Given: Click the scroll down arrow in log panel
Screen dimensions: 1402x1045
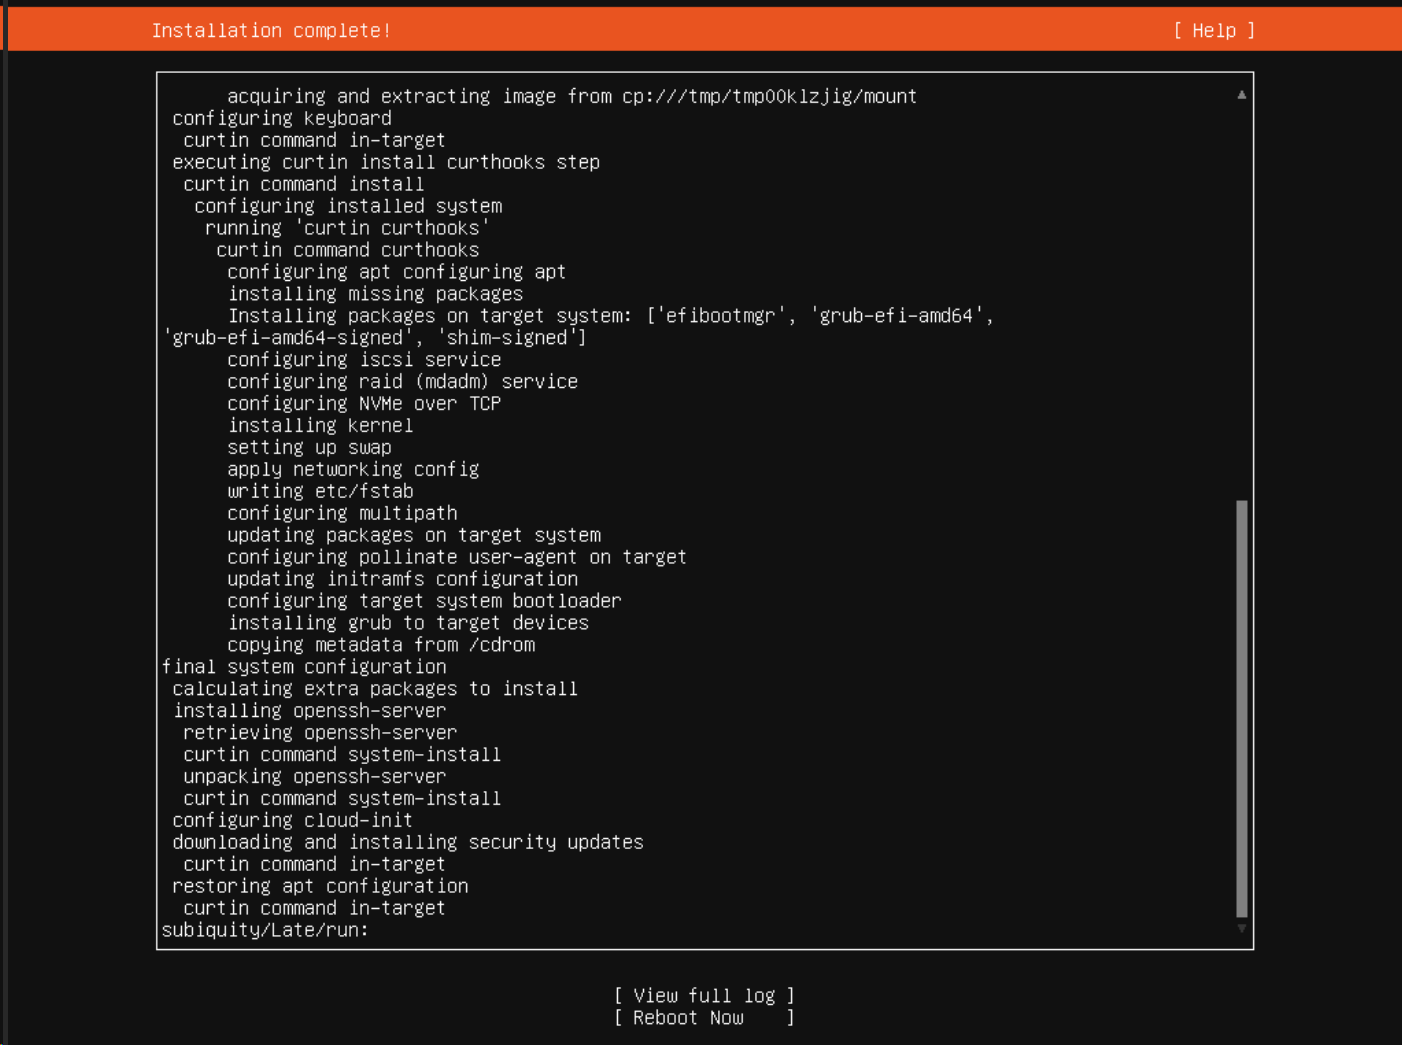Looking at the screenshot, I should [1241, 929].
